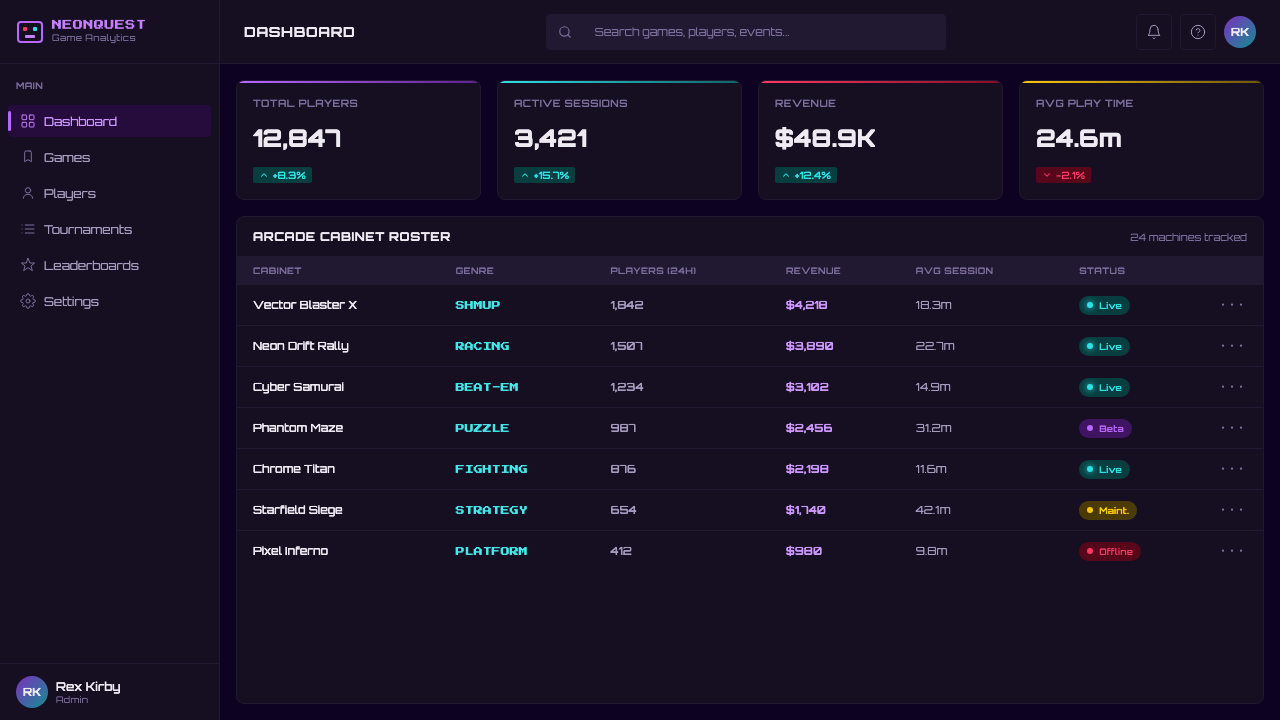Open the Avg Play Time stat card
The image size is (1280, 720).
pyautogui.click(x=1141, y=140)
